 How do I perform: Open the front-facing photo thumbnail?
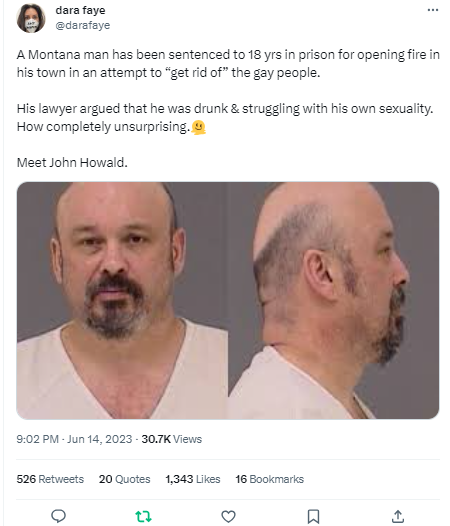coord(122,300)
